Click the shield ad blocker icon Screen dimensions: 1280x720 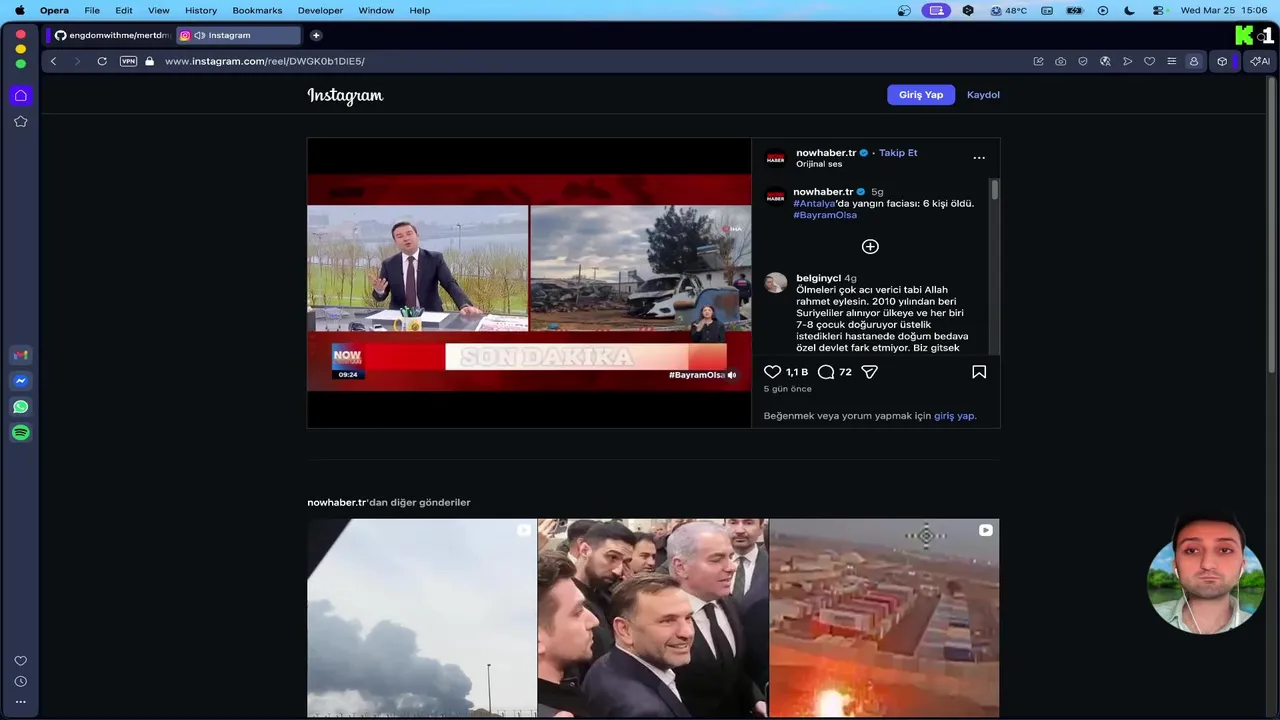coord(1083,61)
